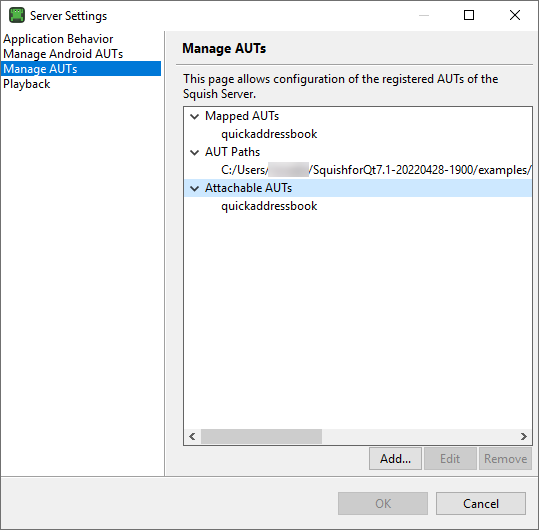Click the Squish Server Settings title icon
The image size is (539, 530).
(x=17, y=15)
